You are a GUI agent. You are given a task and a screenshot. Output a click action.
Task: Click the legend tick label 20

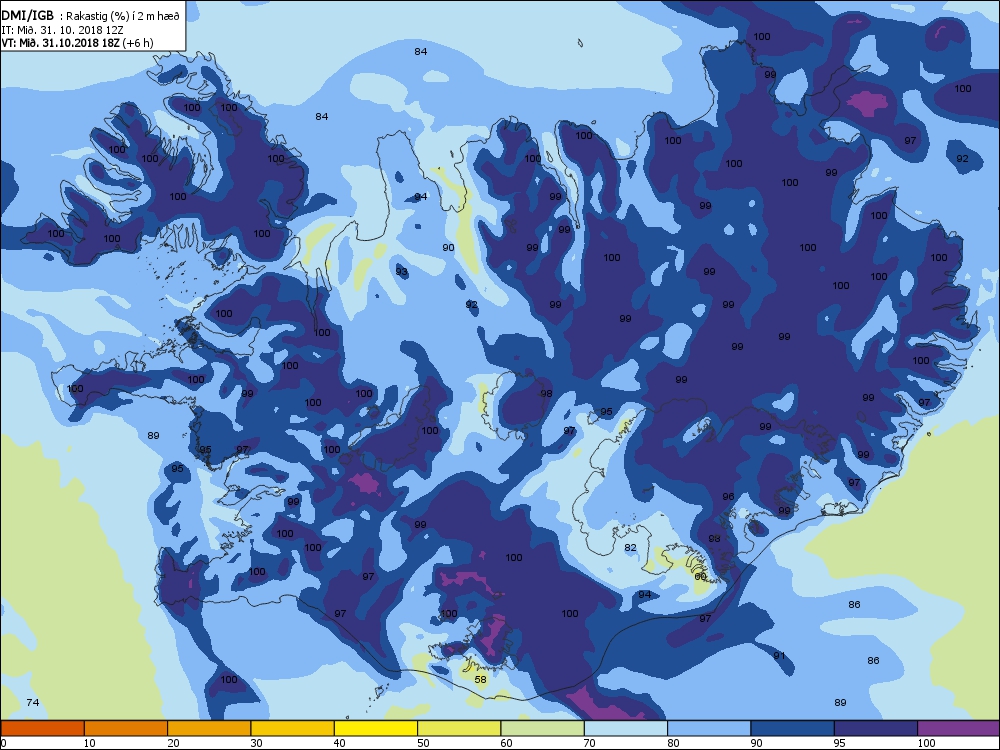tap(172, 743)
